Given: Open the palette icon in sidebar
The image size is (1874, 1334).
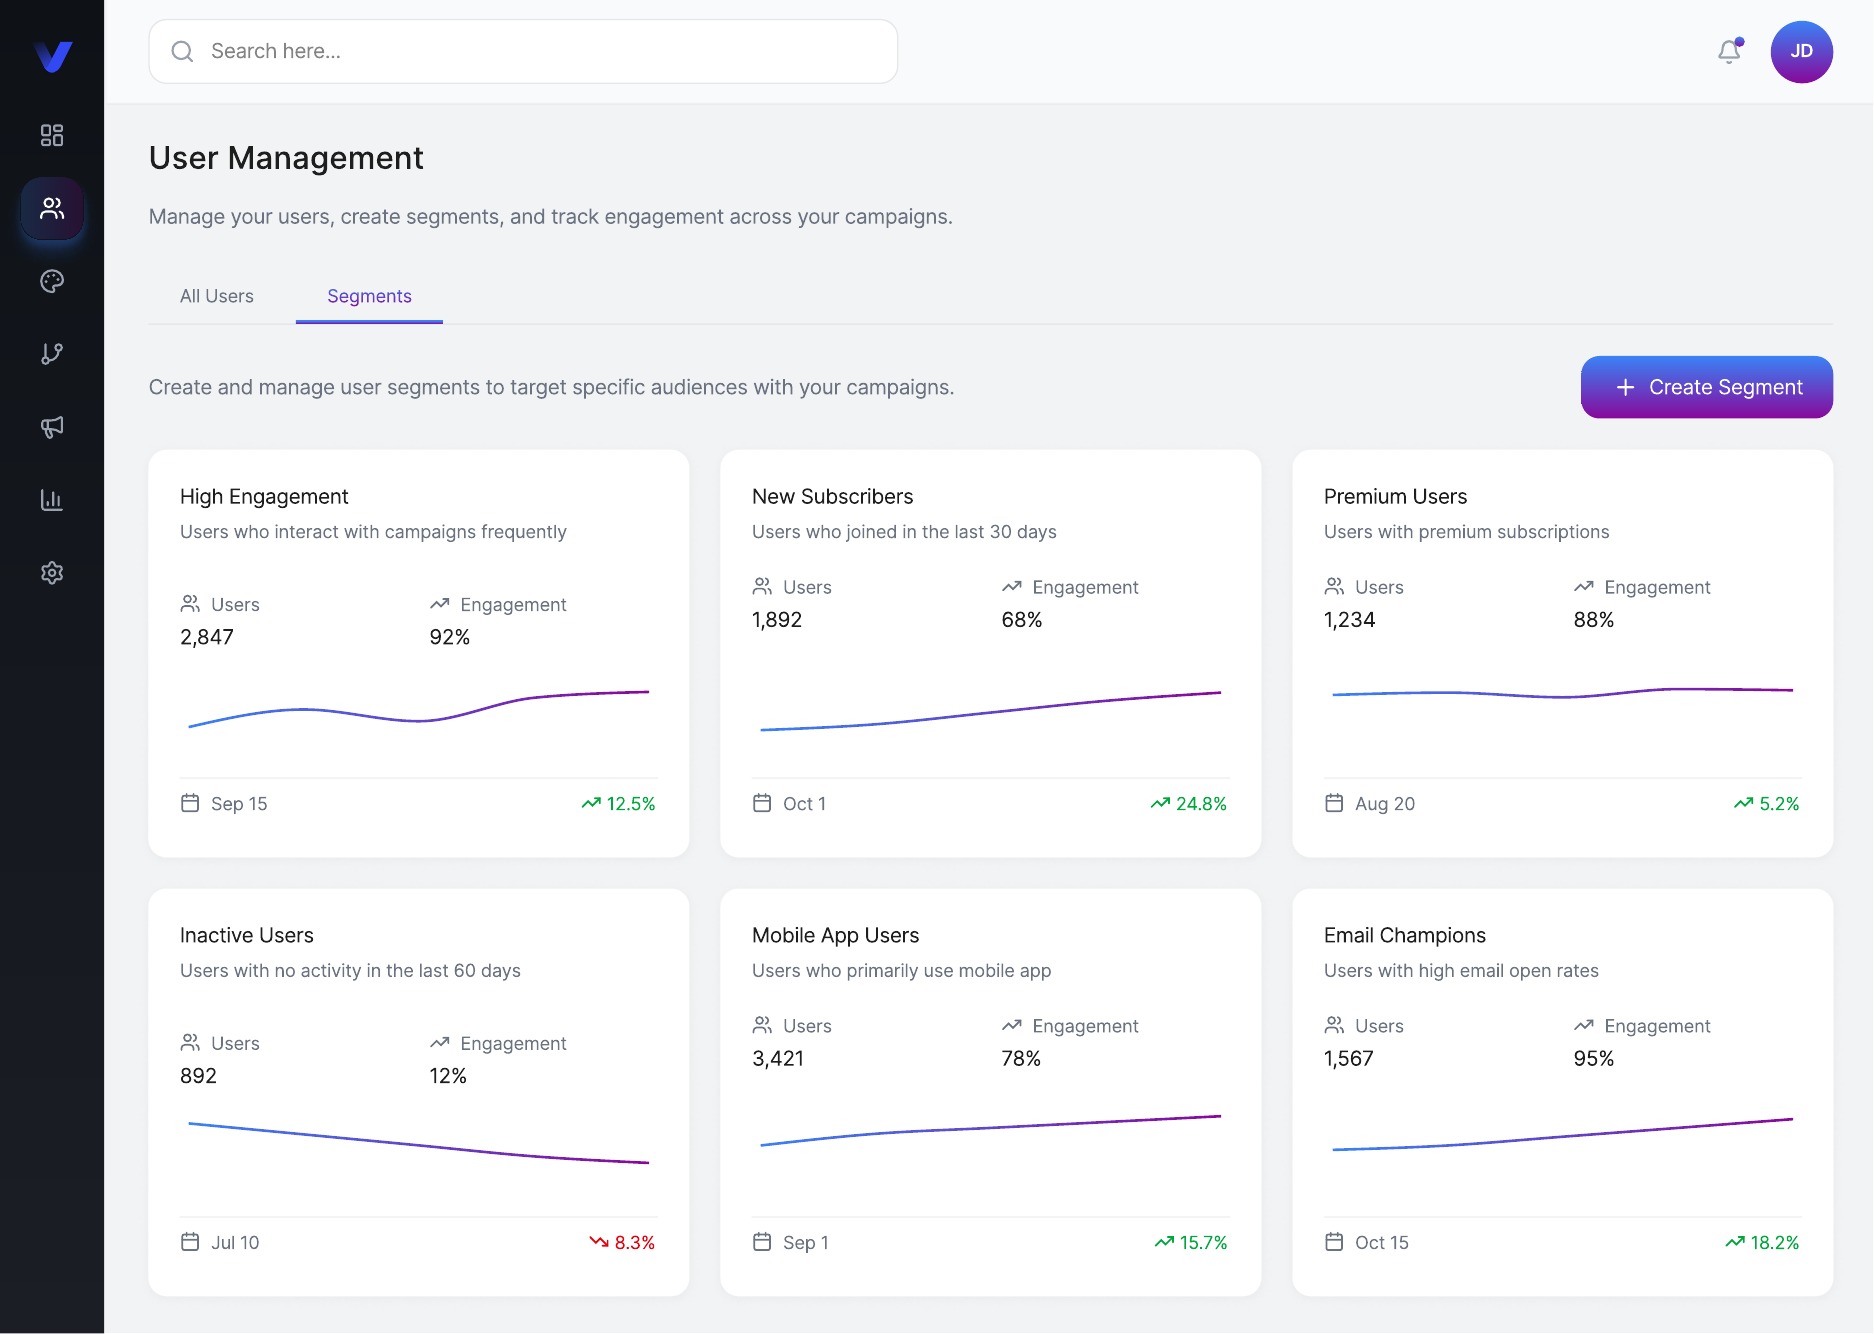Looking at the screenshot, I should [52, 281].
